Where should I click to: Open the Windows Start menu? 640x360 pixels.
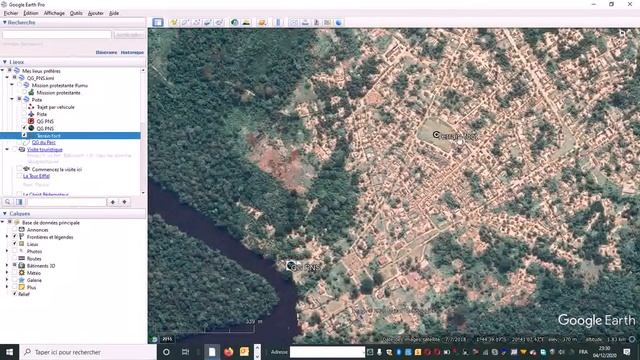9,352
